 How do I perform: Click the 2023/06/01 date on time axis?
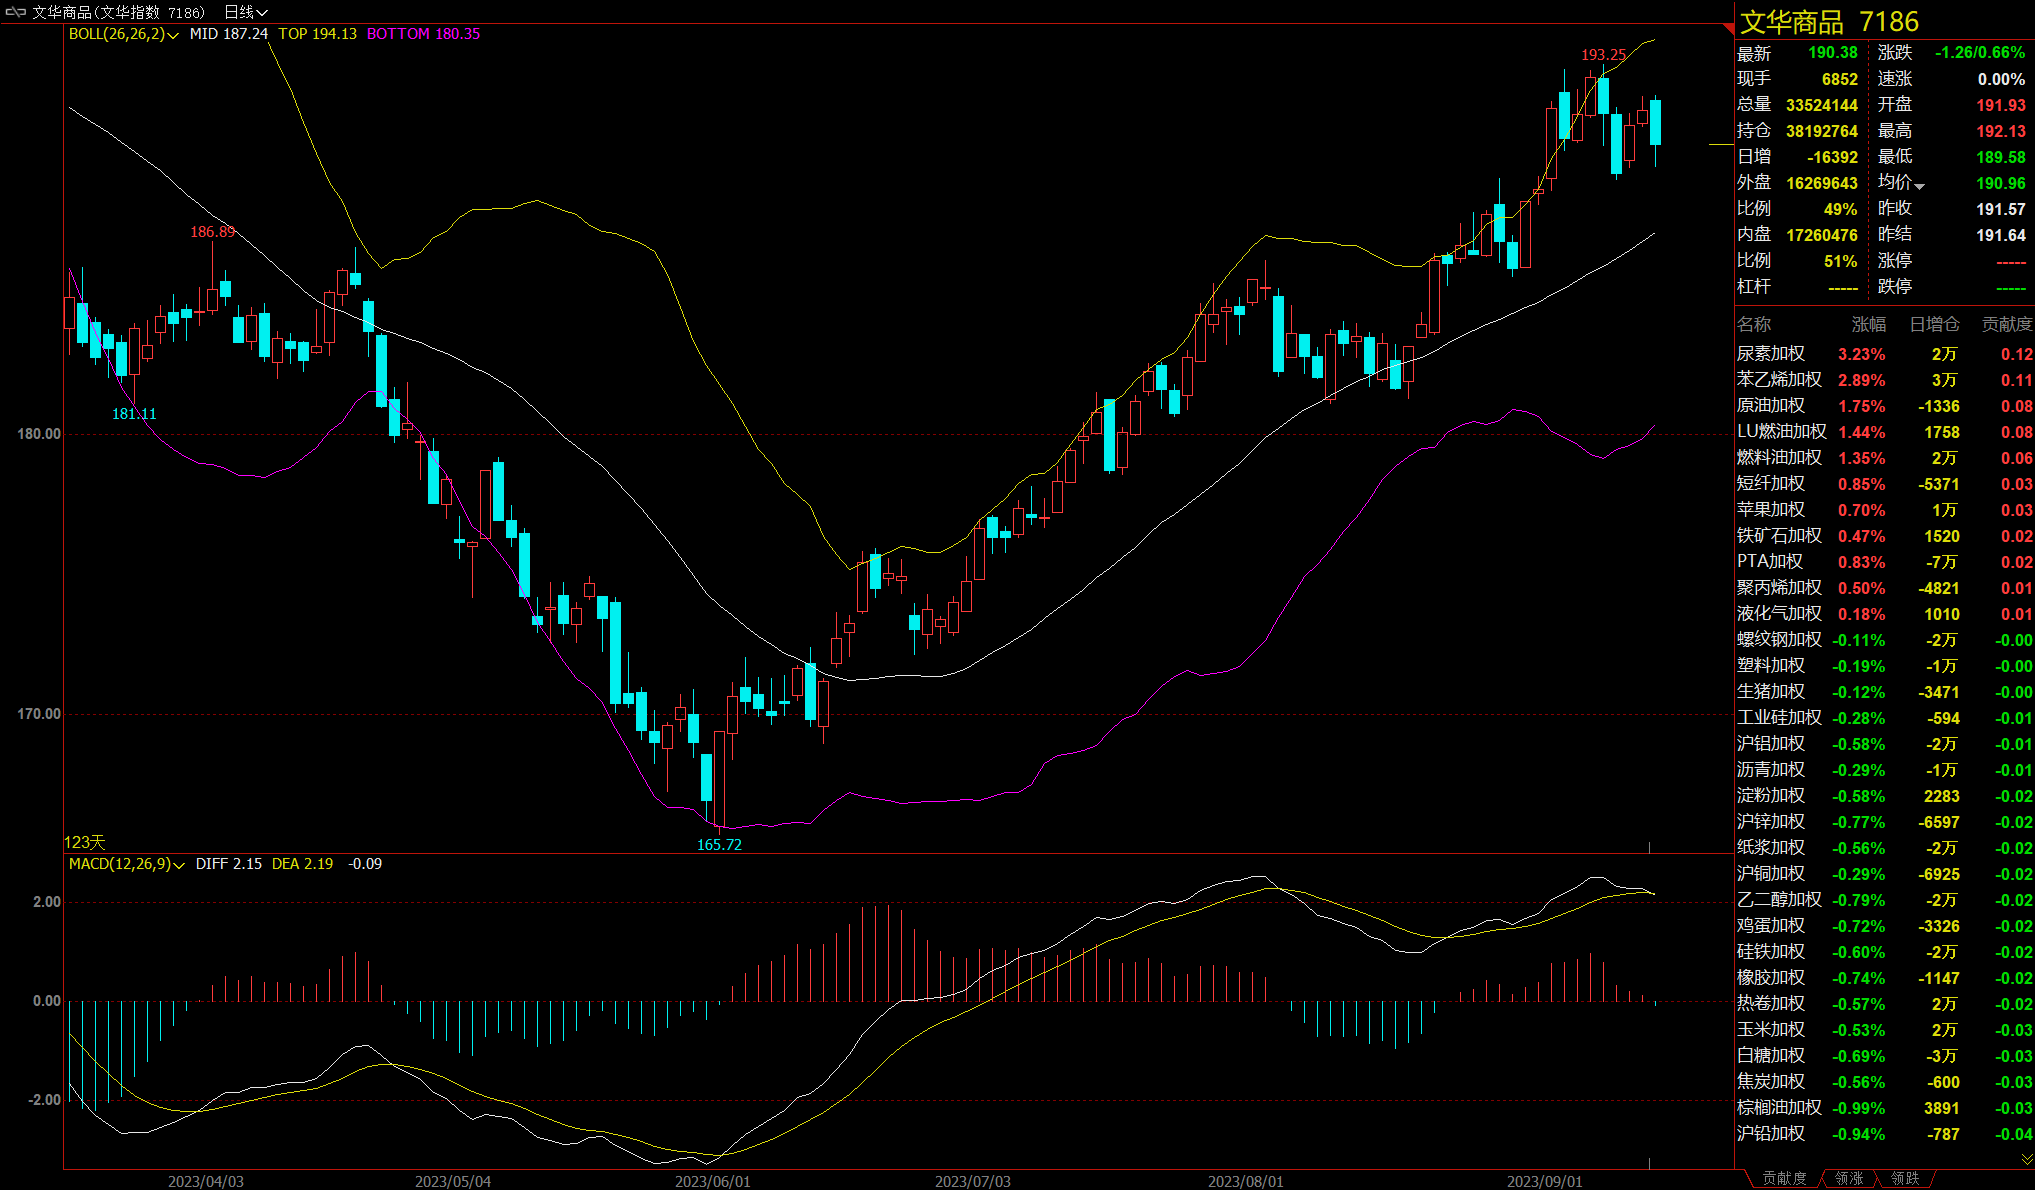712,1181
